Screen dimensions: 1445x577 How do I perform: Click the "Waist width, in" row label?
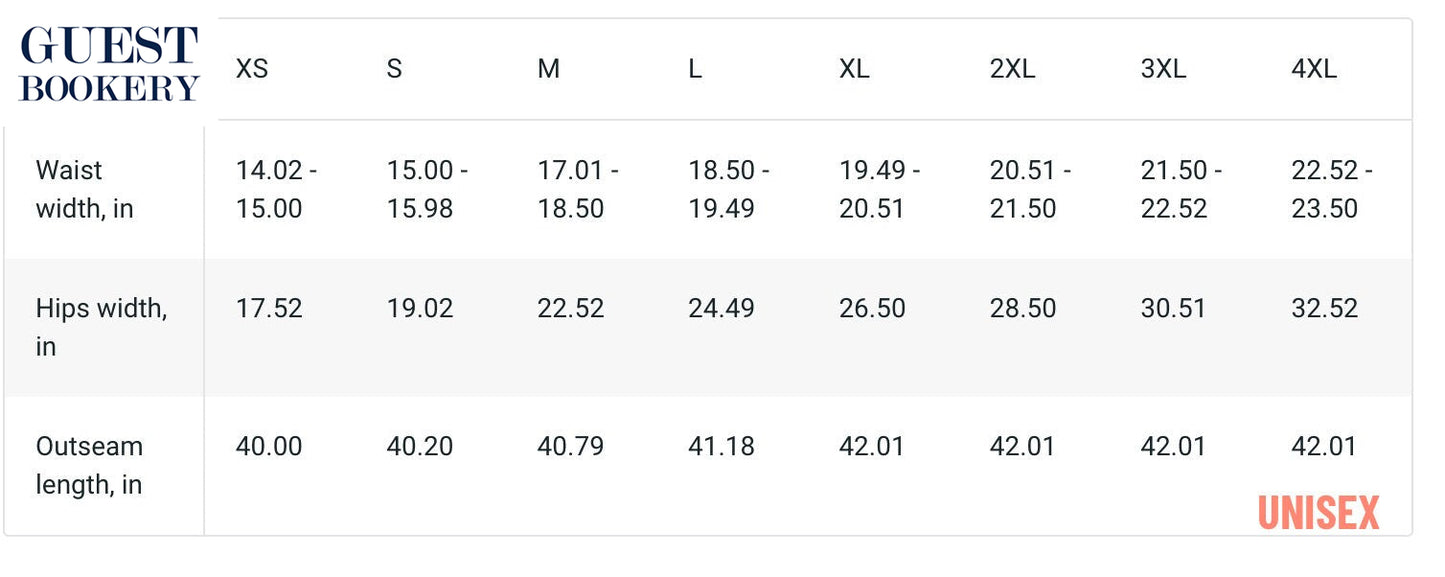coord(84,189)
